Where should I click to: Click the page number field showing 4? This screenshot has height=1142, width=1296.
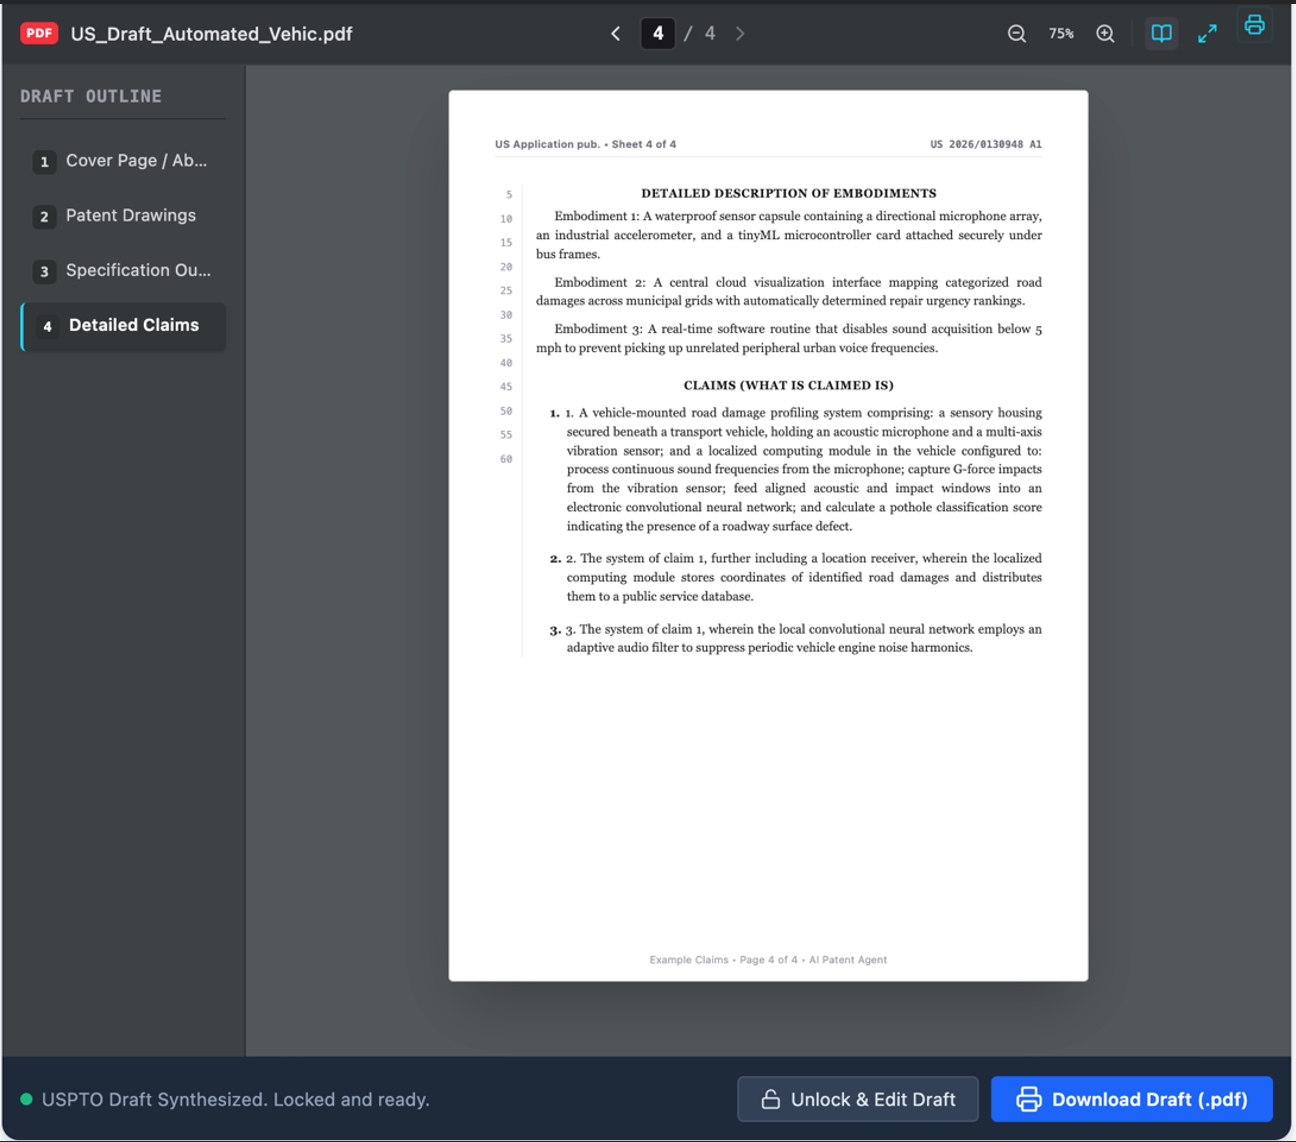coord(657,33)
